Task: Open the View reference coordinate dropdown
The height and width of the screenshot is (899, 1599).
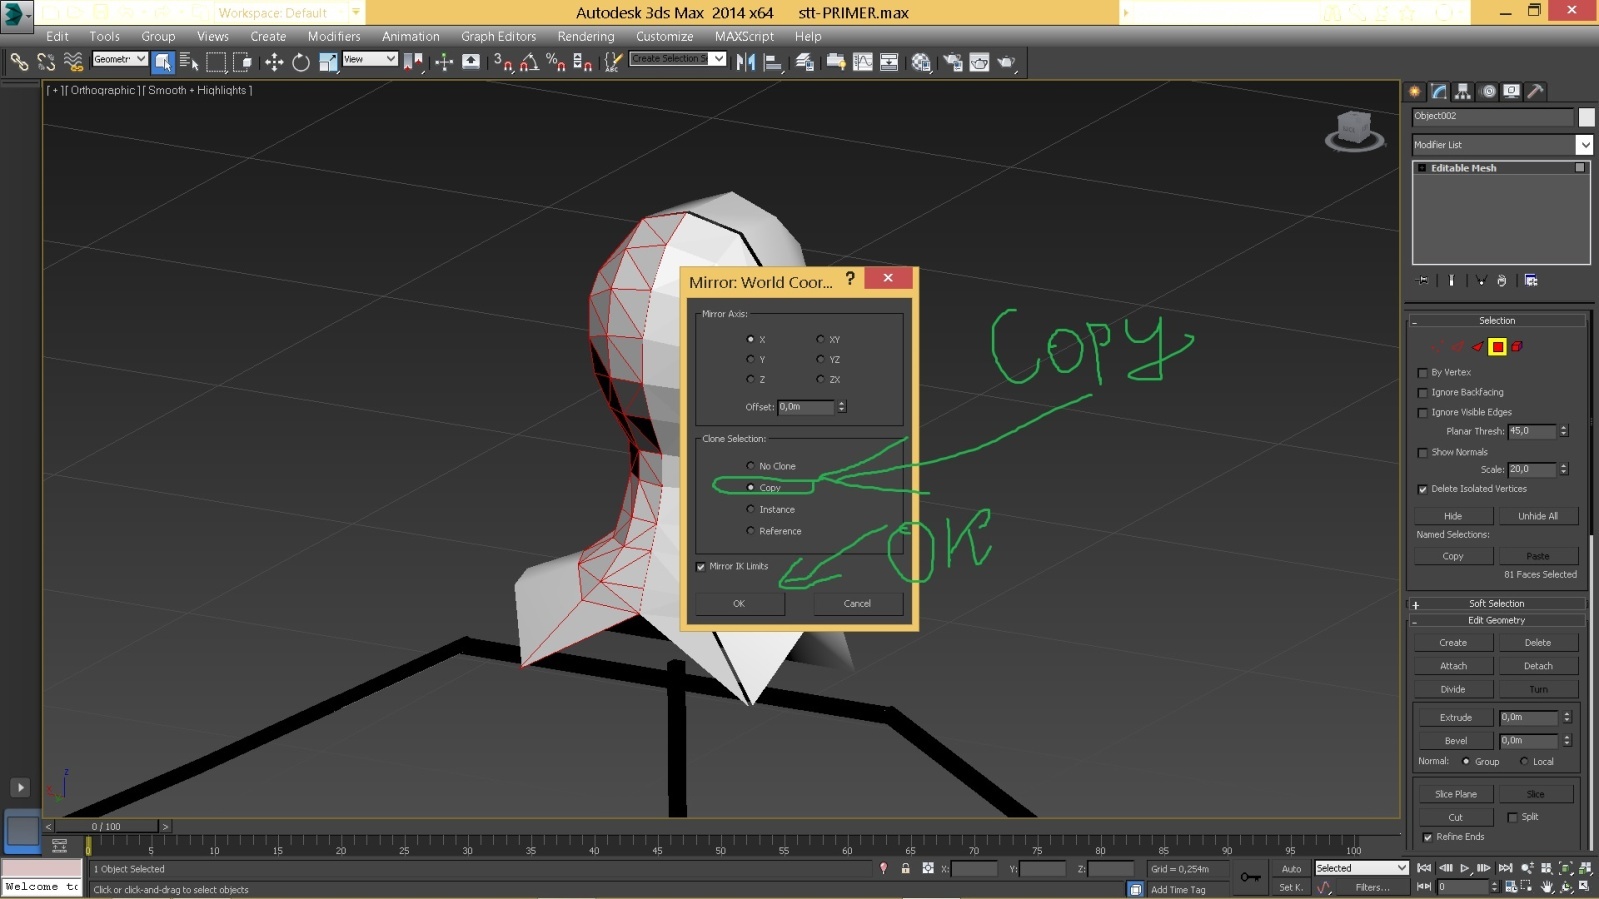Action: pyautogui.click(x=370, y=60)
